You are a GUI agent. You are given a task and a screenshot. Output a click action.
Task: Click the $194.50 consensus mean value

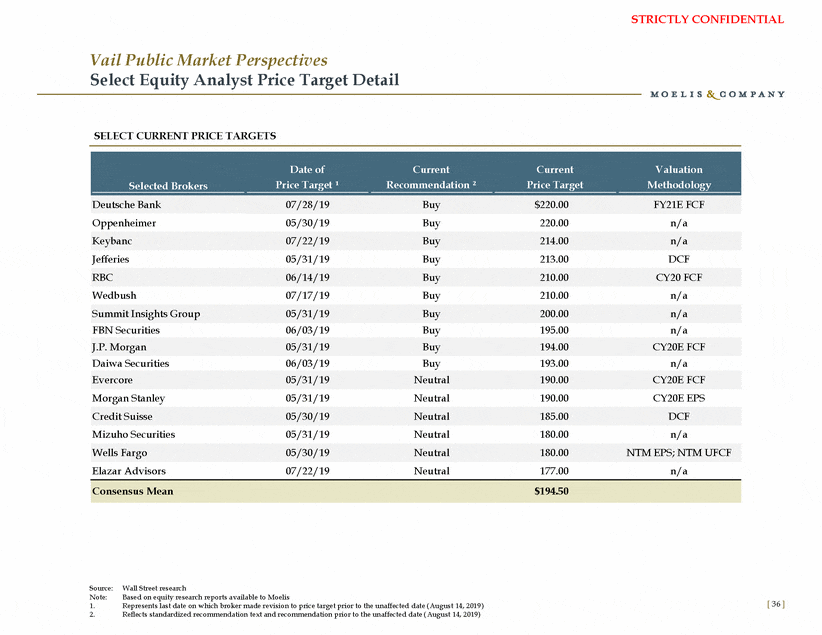pos(551,491)
